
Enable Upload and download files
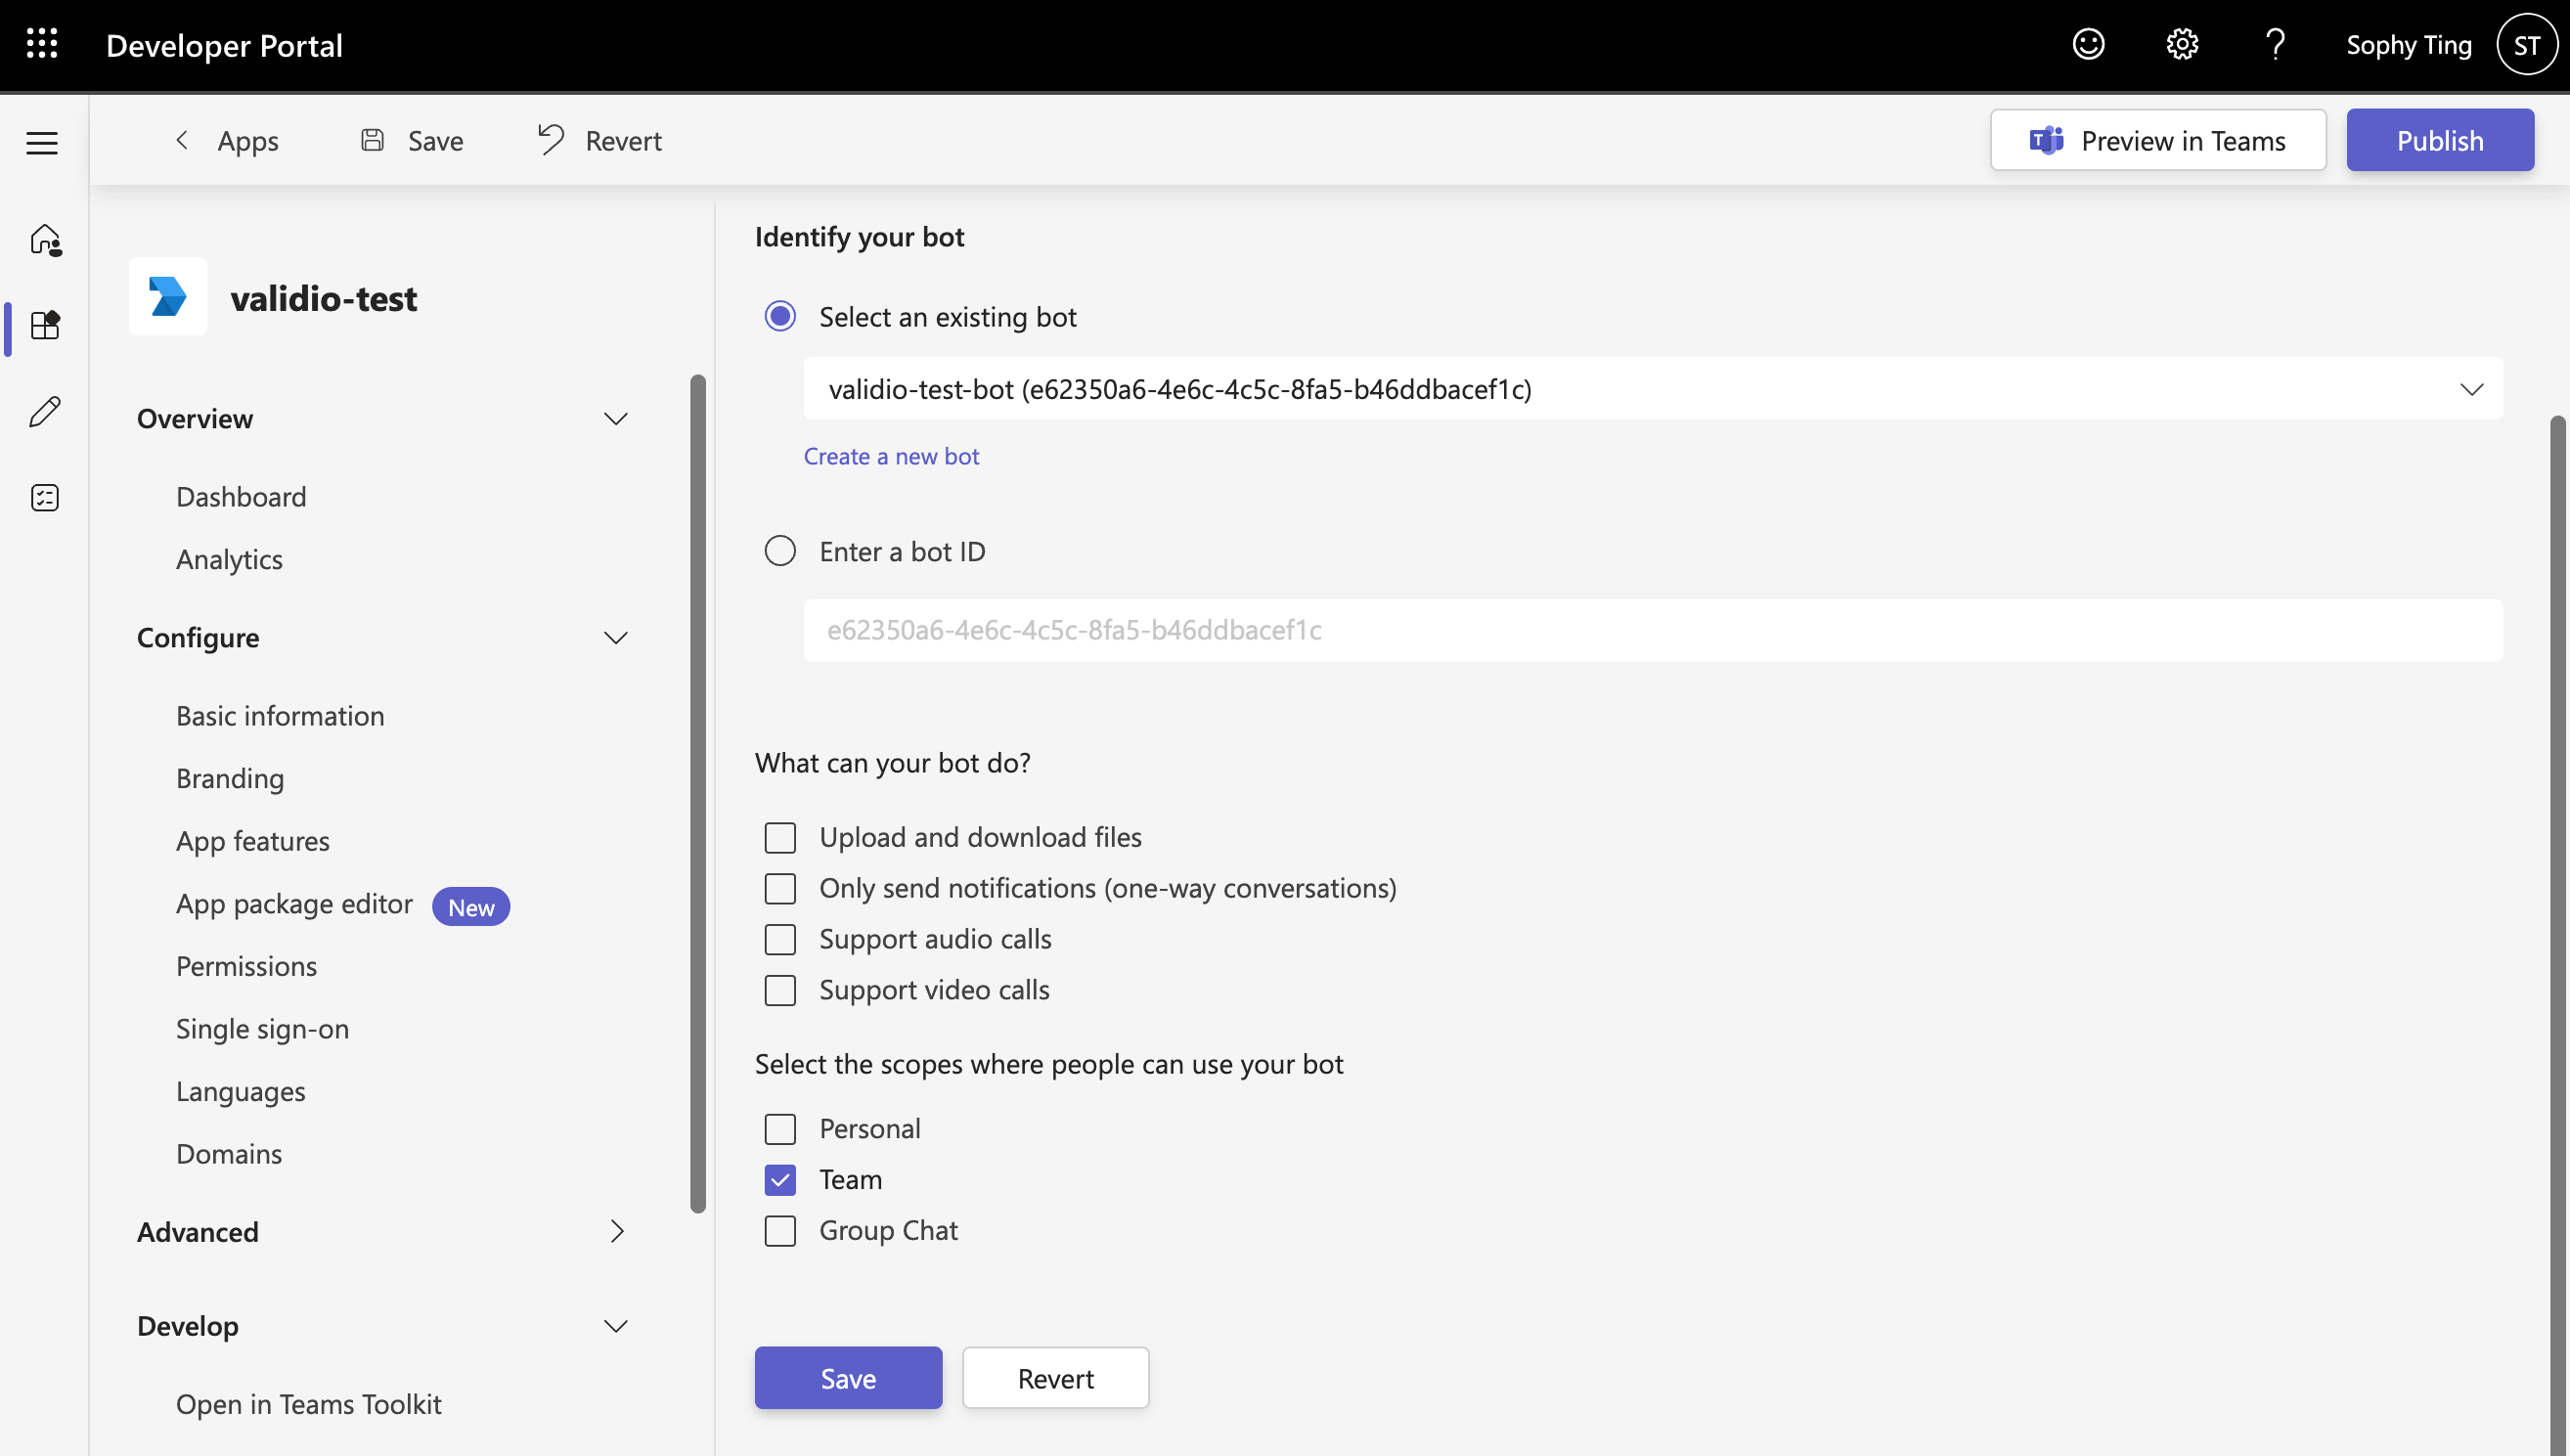780,838
